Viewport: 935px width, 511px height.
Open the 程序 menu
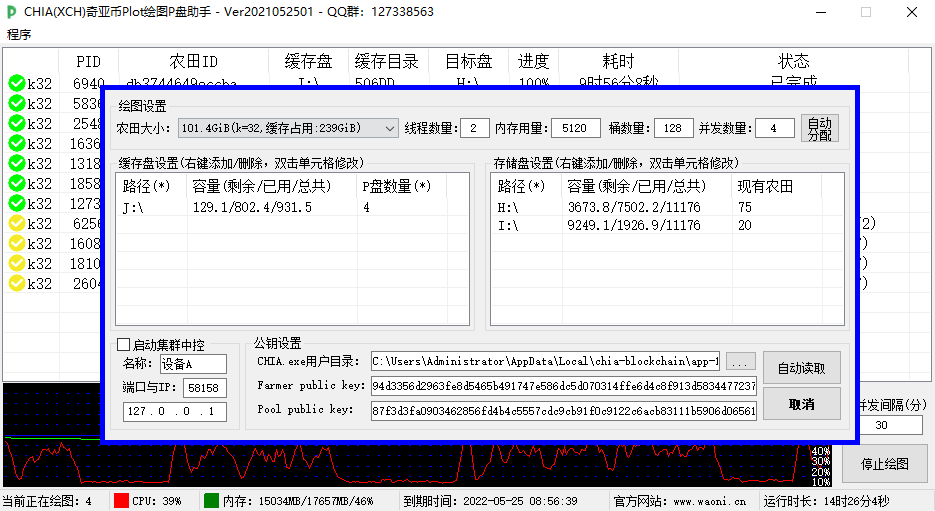click(19, 35)
